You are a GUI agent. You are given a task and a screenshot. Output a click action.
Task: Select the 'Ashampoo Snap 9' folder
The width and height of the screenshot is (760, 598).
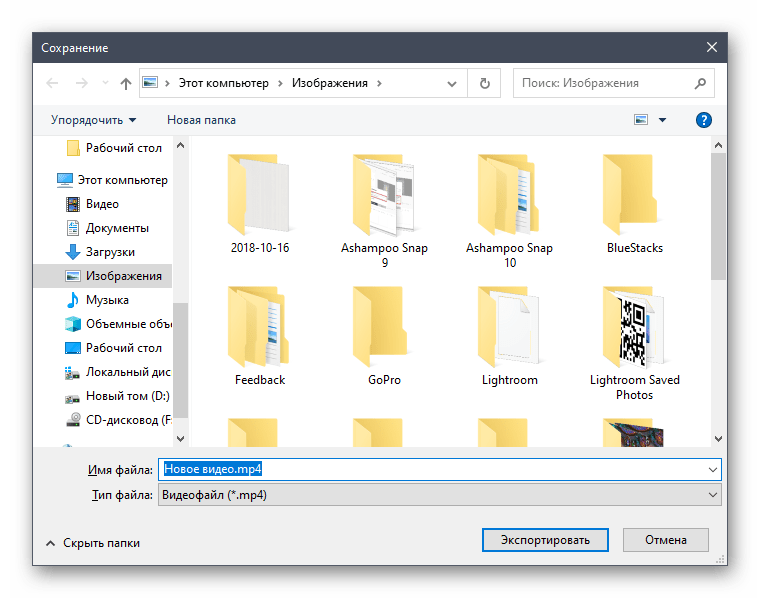[384, 211]
